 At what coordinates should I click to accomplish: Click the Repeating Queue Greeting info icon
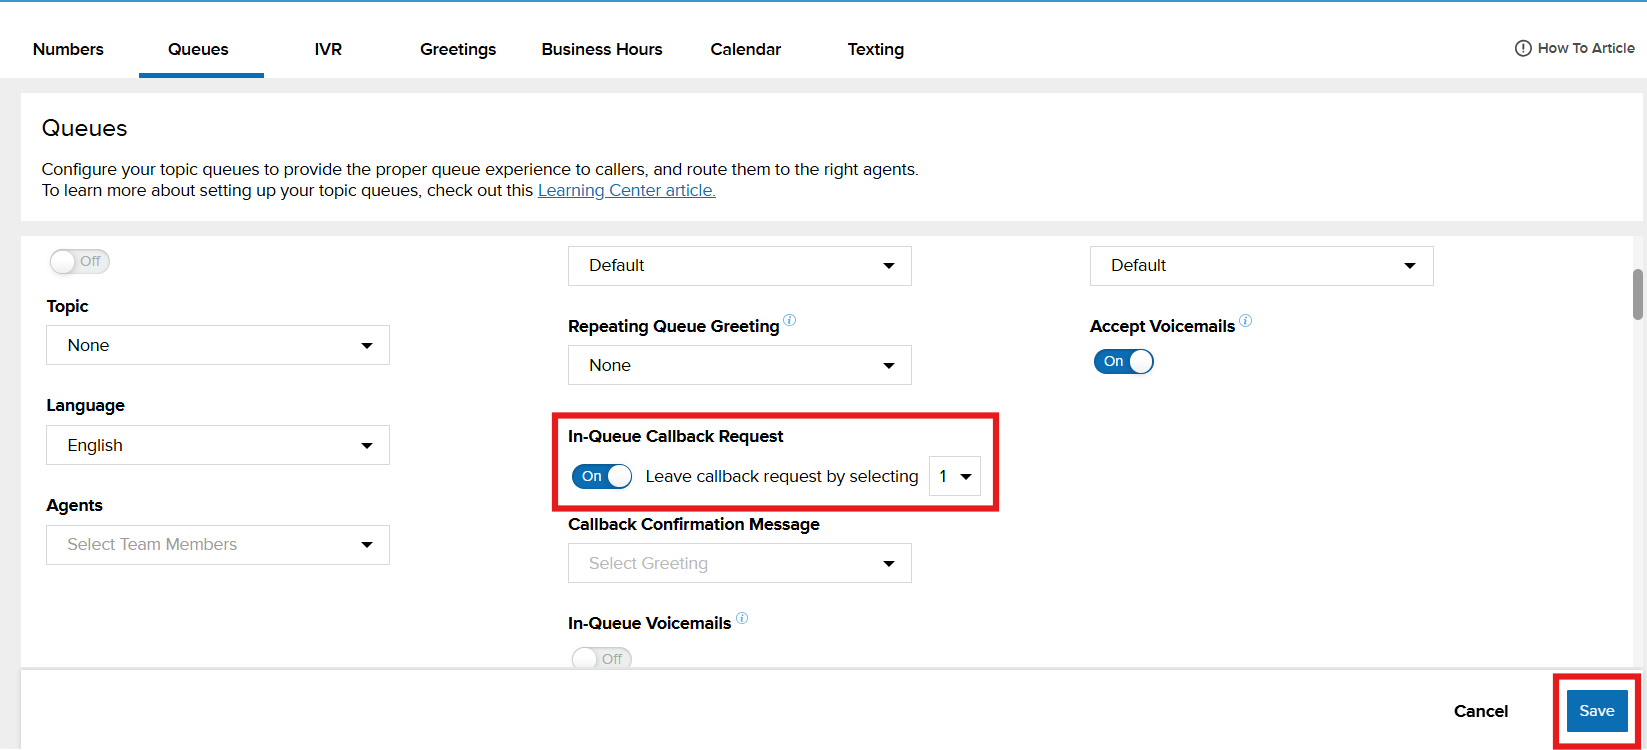(790, 321)
